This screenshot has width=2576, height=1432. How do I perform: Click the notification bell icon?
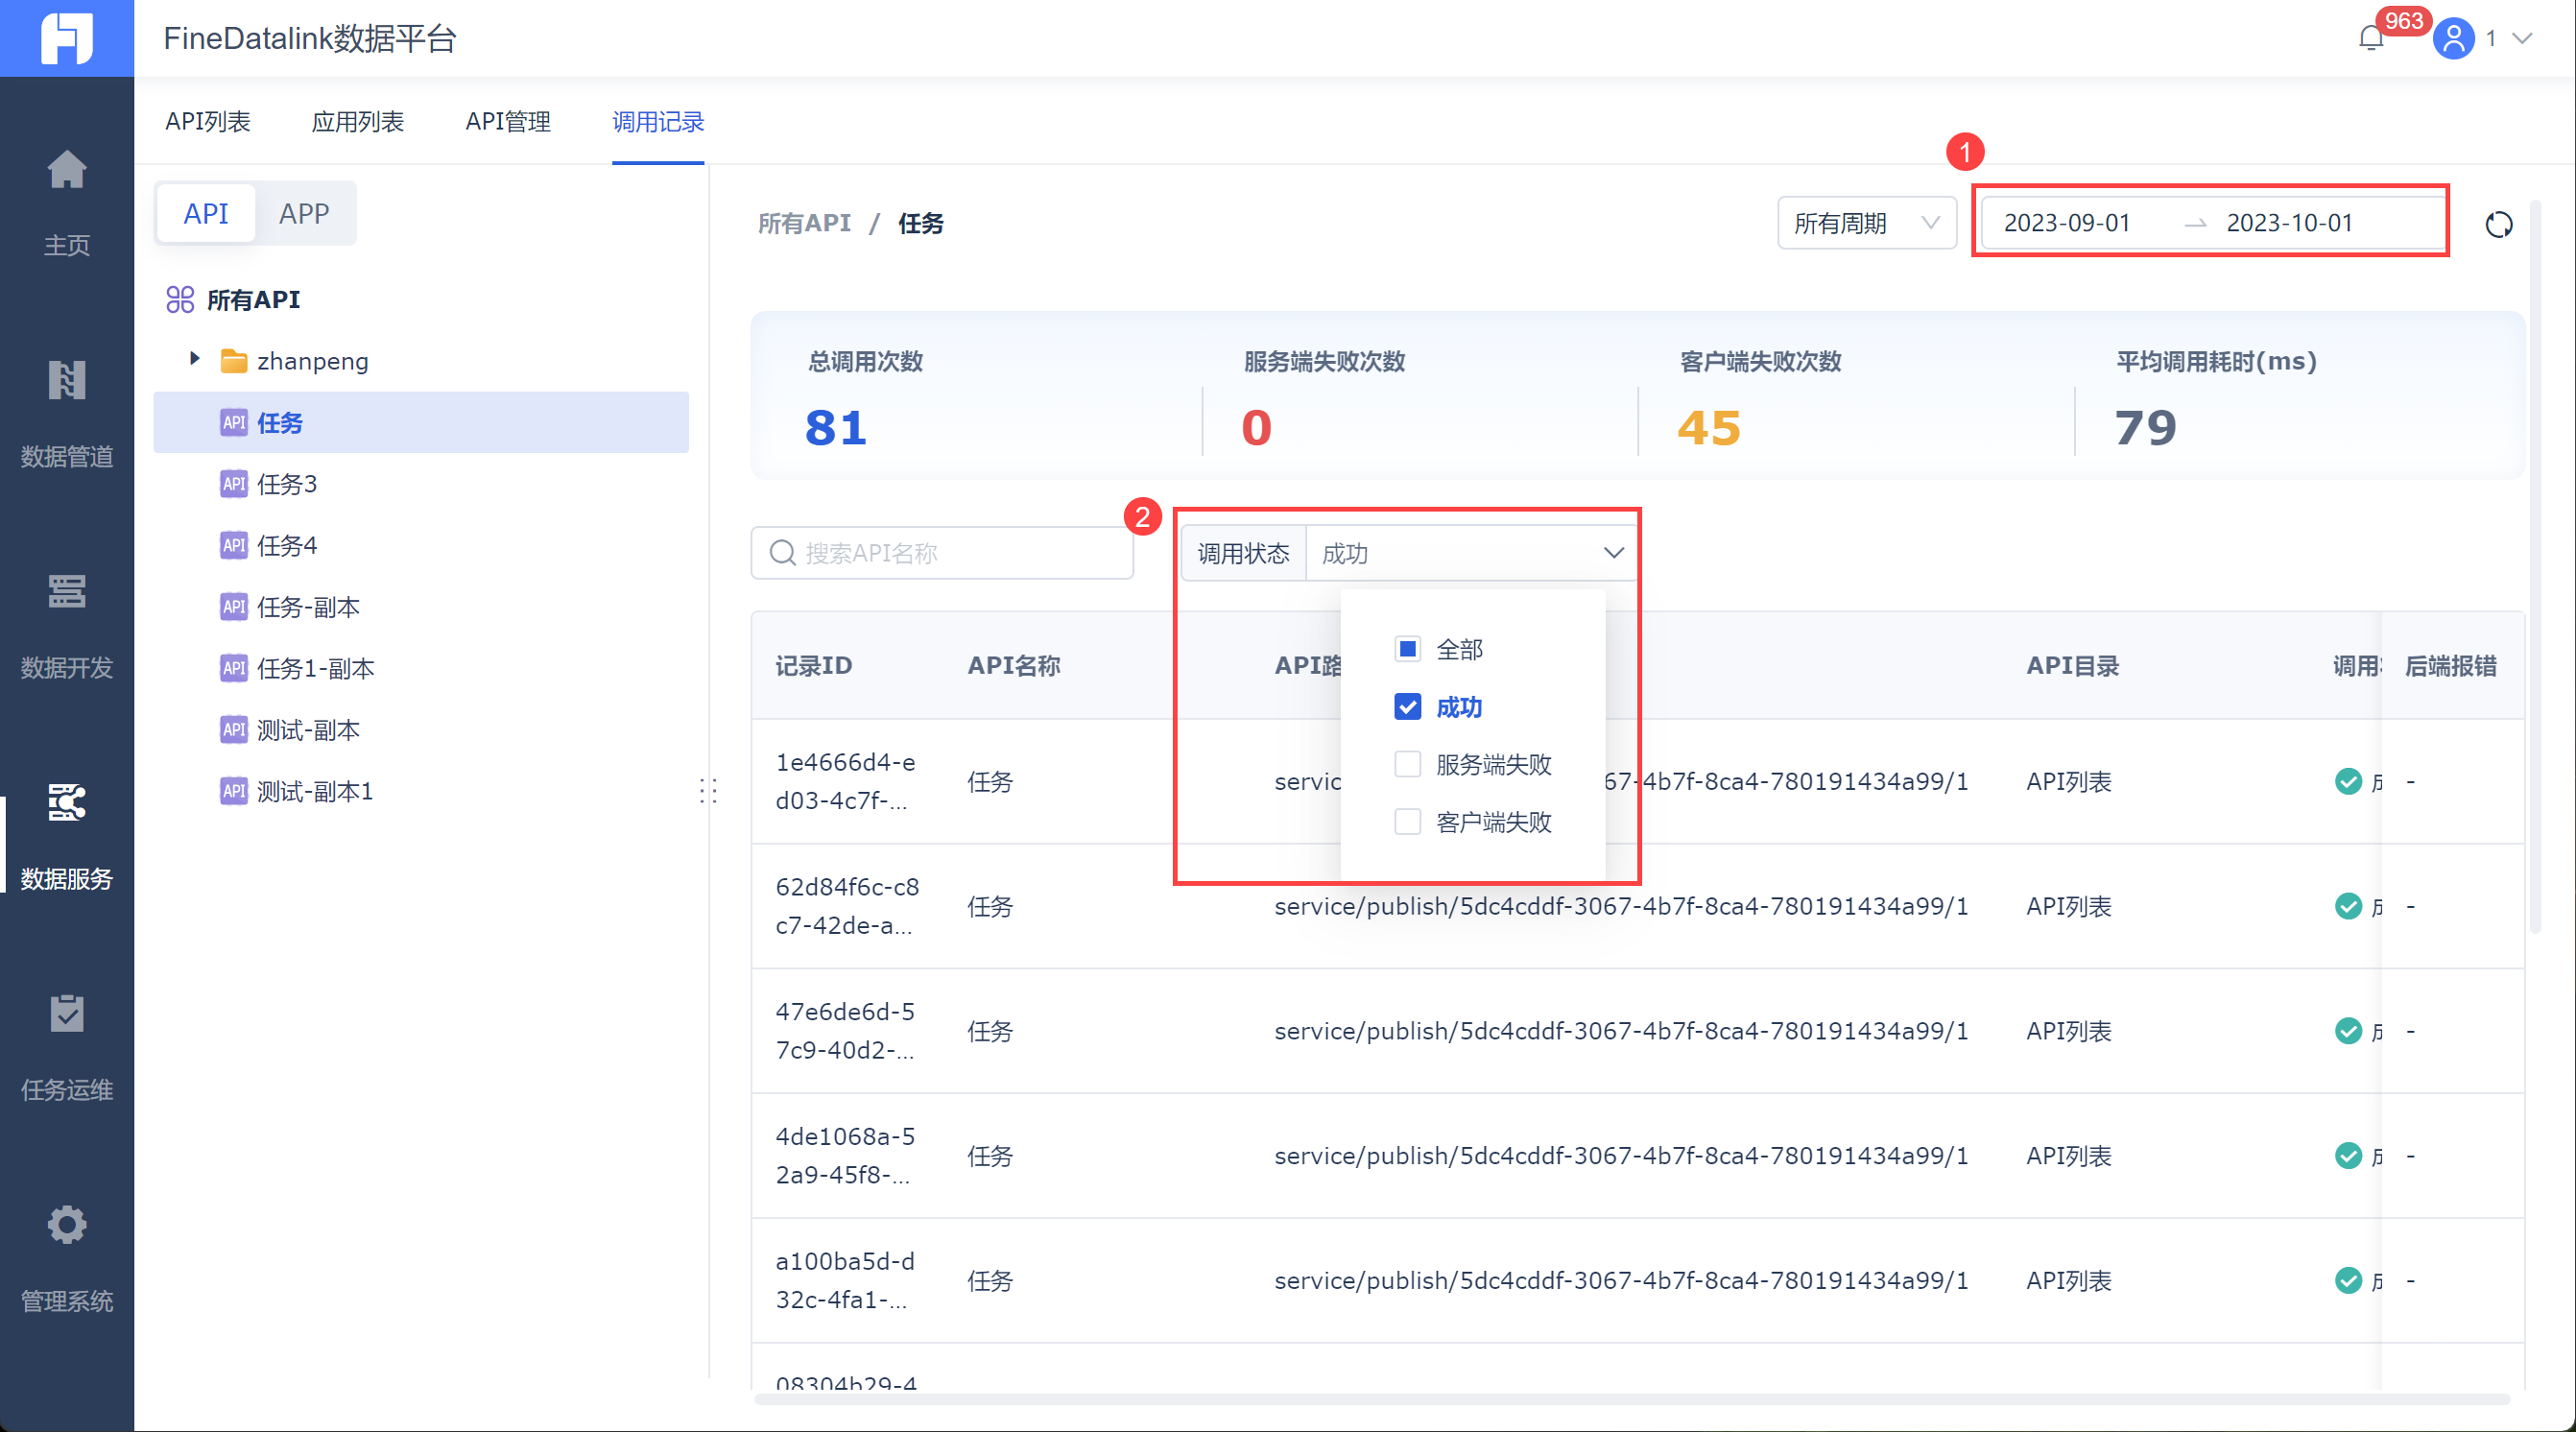[2371, 39]
